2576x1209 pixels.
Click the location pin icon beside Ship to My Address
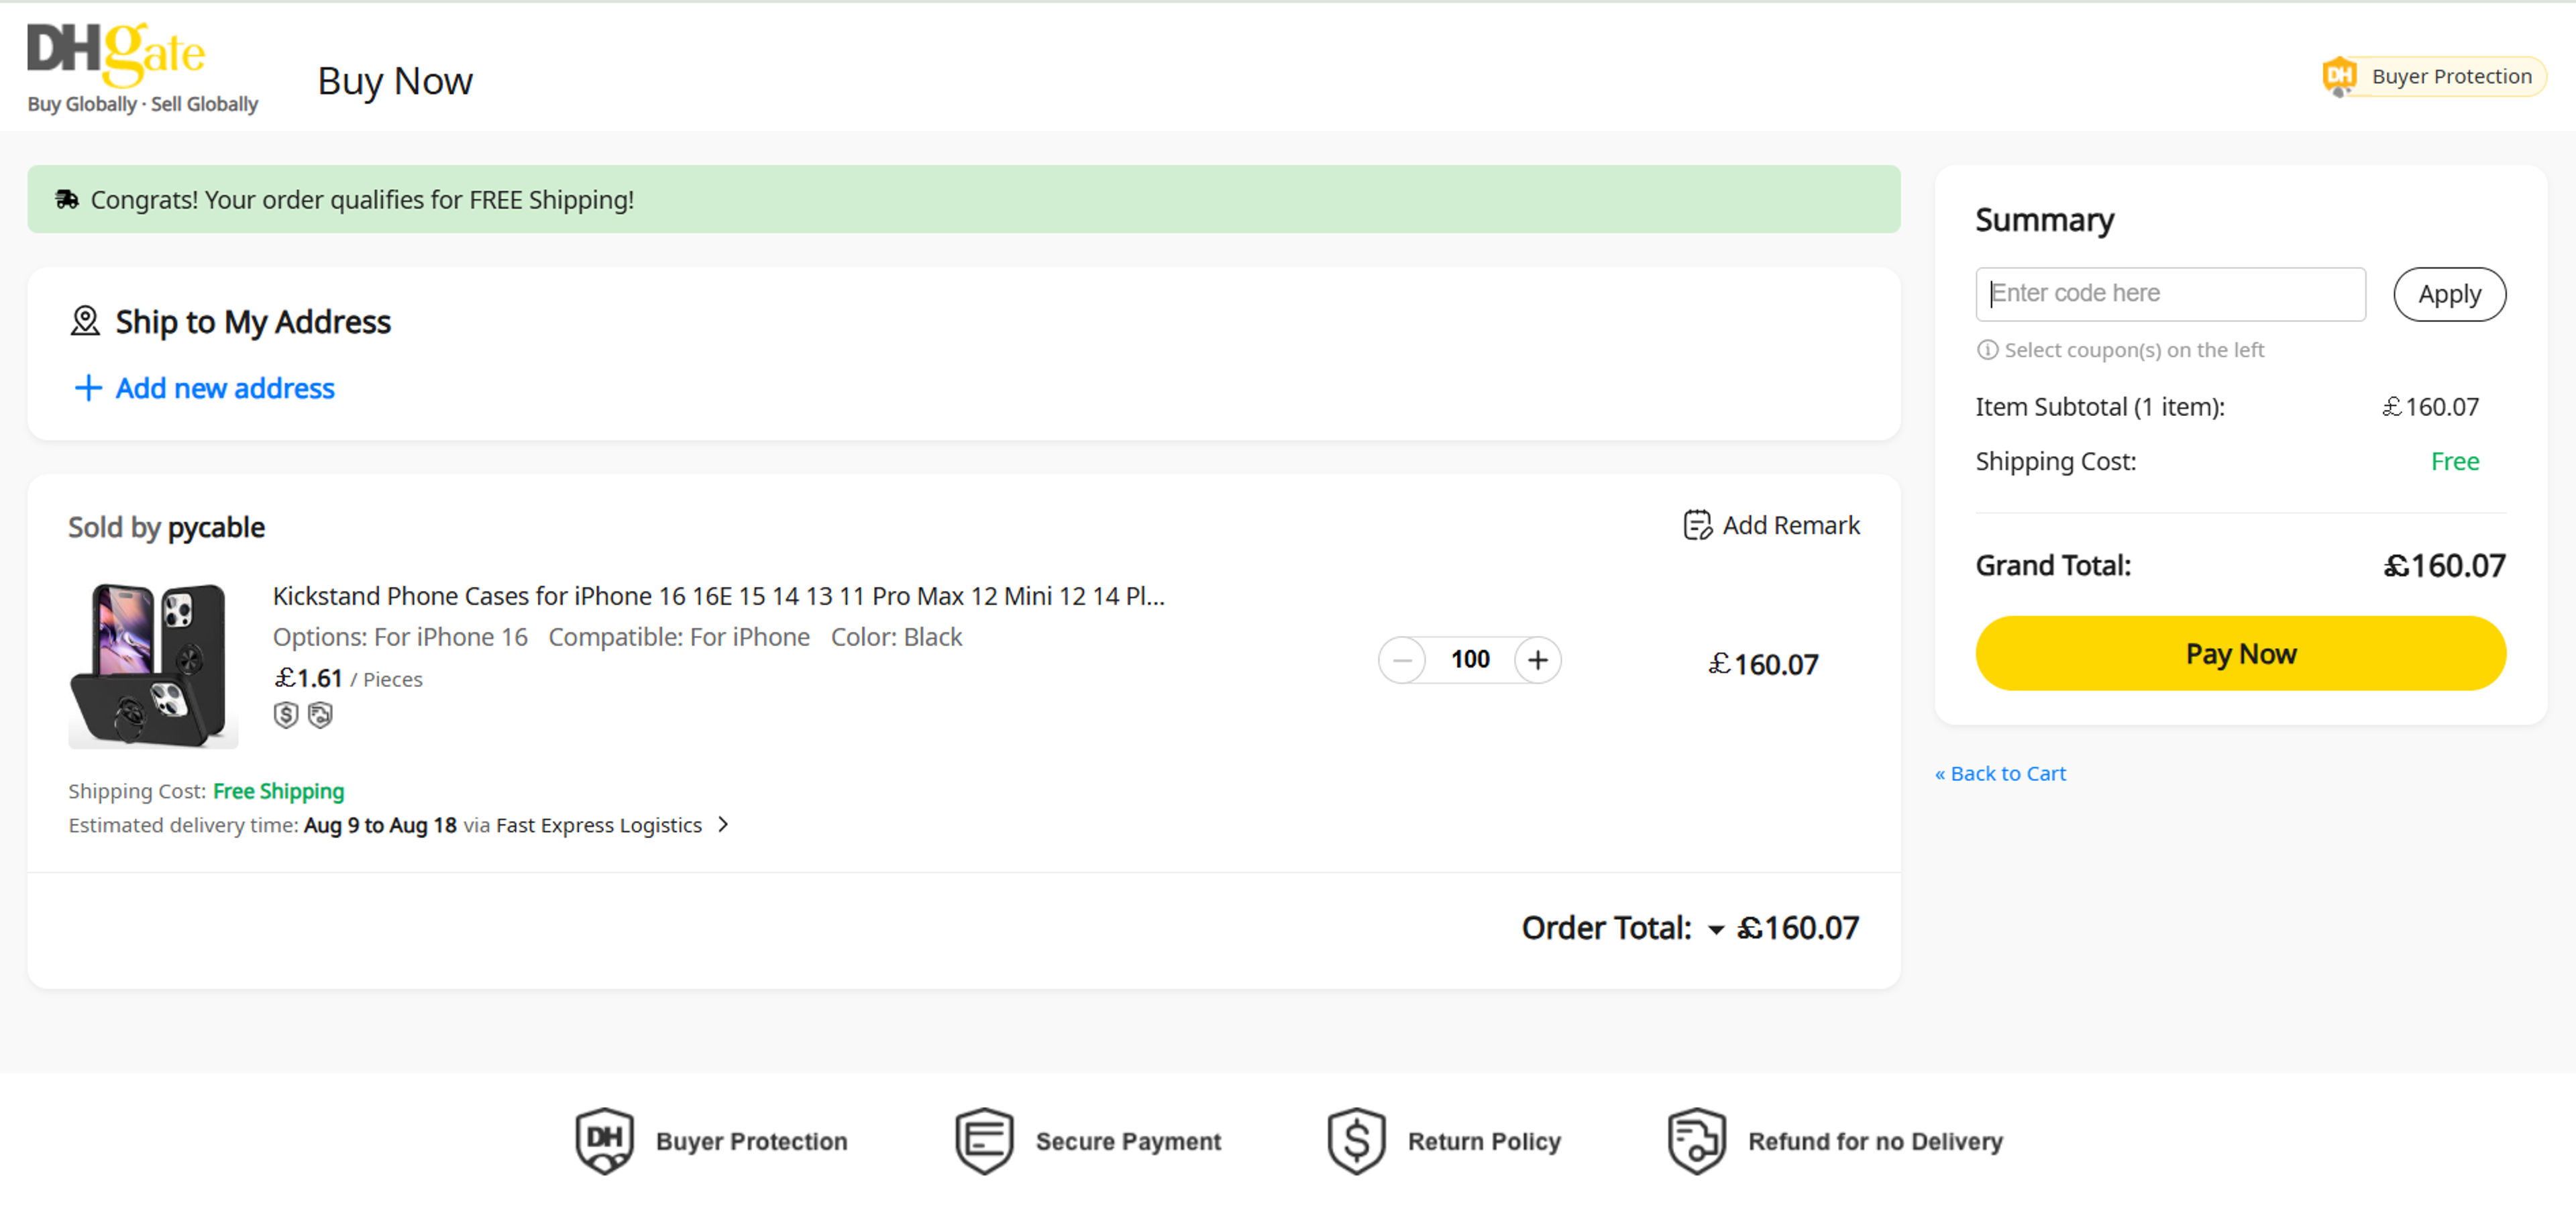tap(85, 321)
